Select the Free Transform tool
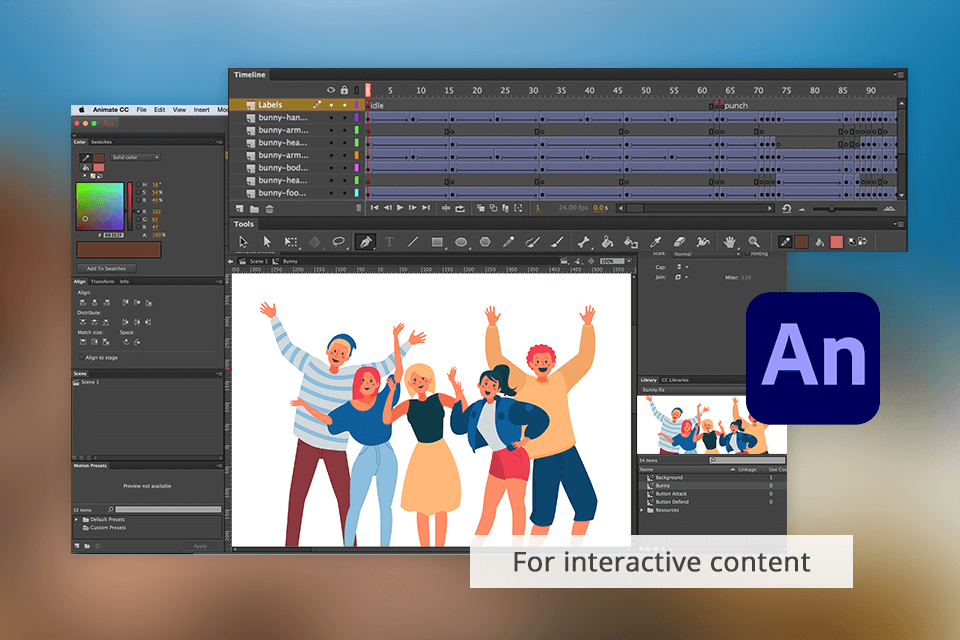This screenshot has width=960, height=640. click(x=291, y=242)
